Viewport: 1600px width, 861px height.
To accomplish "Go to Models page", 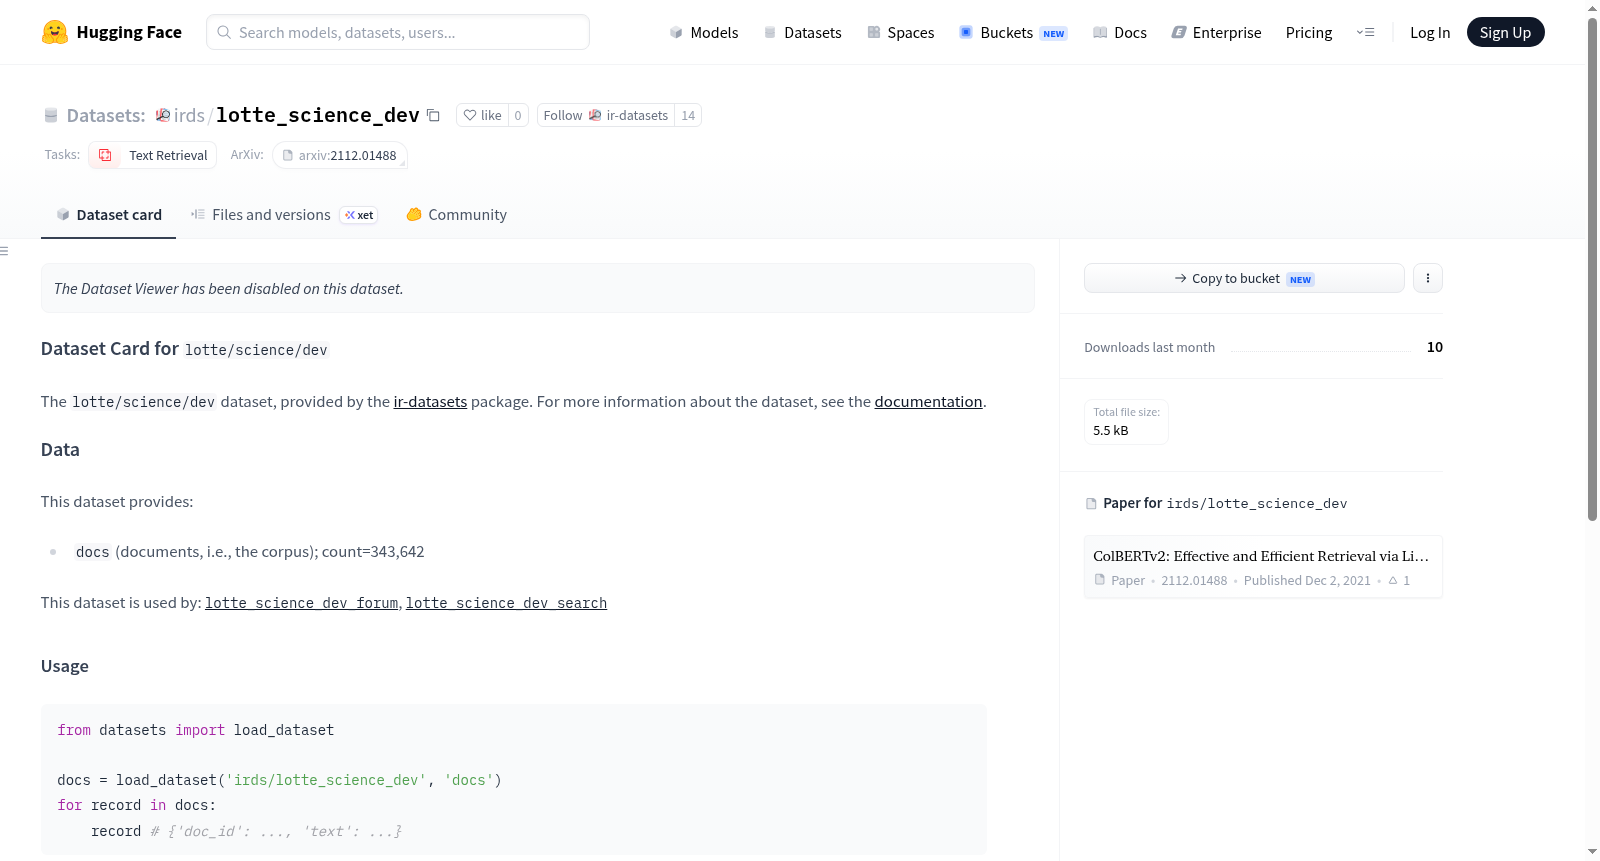I will click(704, 32).
